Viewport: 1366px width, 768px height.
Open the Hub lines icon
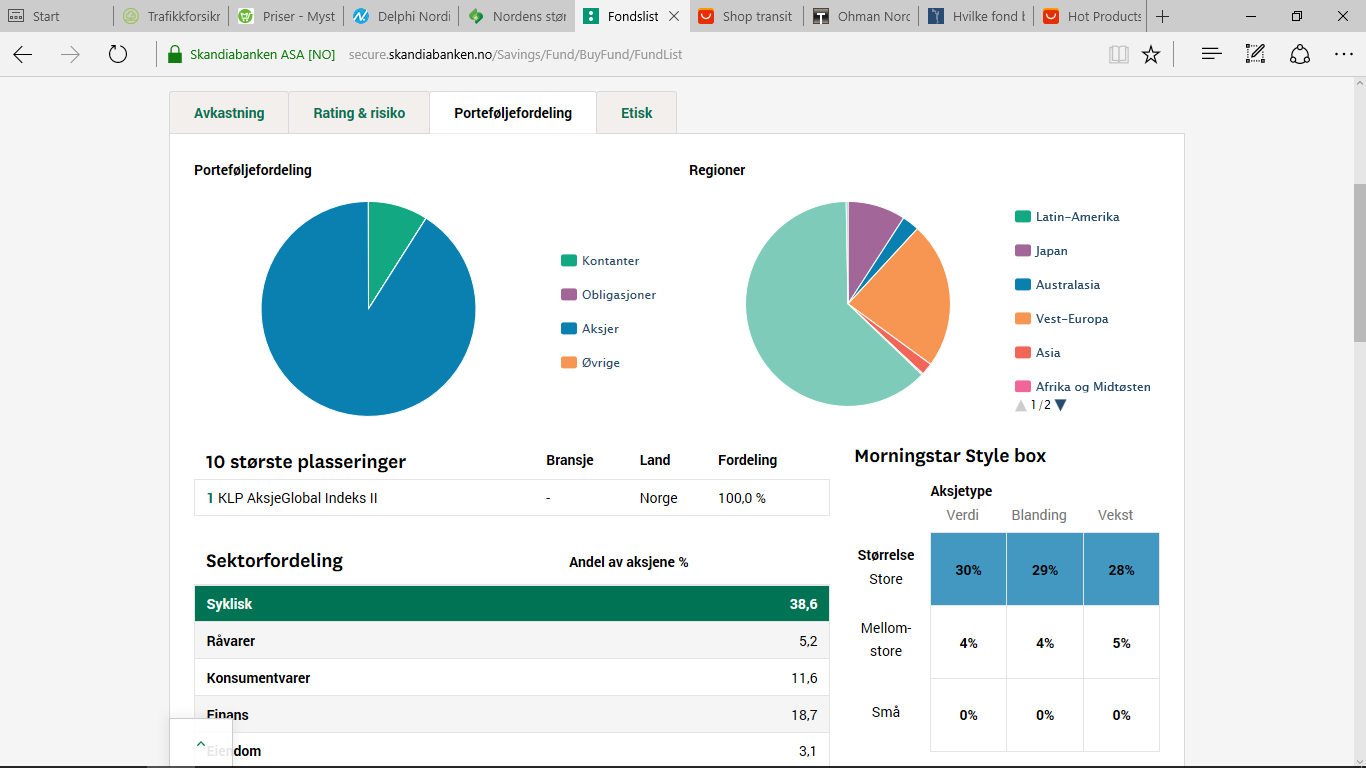point(1212,54)
